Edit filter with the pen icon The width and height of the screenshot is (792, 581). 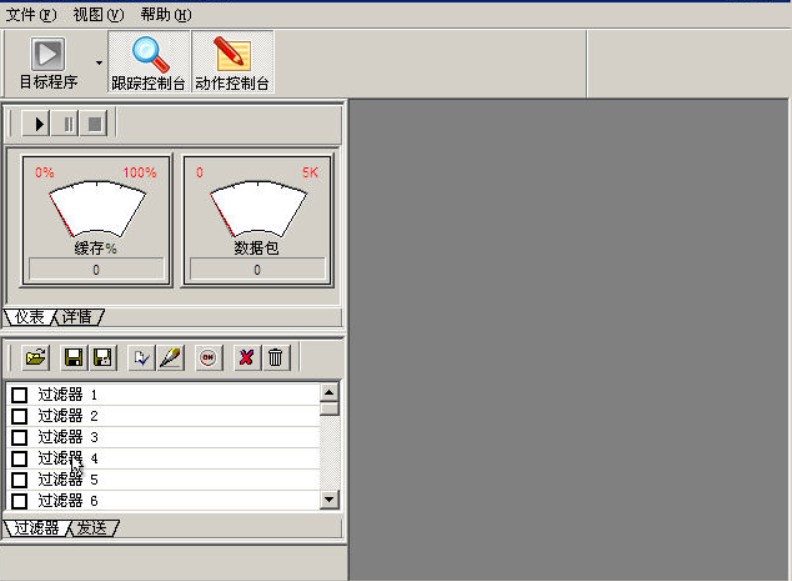171,358
